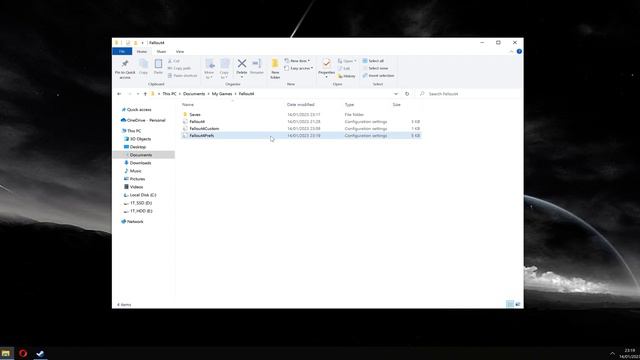Create a New folder
640x360 pixels.
(x=275, y=69)
